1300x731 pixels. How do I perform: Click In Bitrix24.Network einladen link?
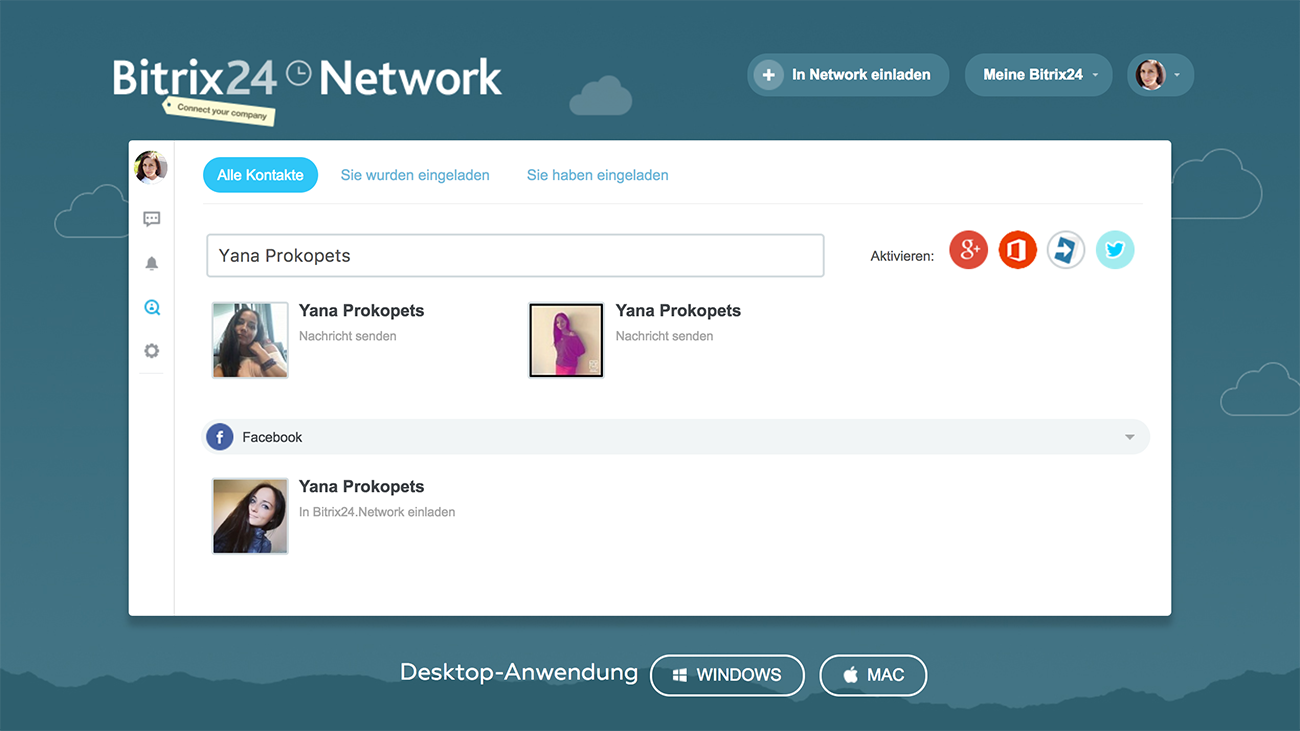[x=377, y=512]
